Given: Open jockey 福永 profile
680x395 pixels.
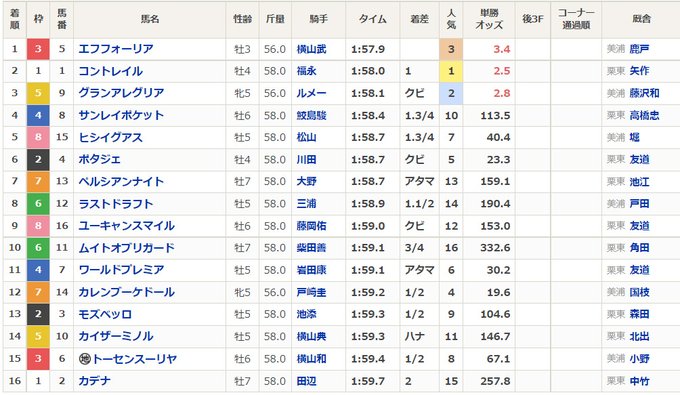Looking at the screenshot, I should coord(307,71).
